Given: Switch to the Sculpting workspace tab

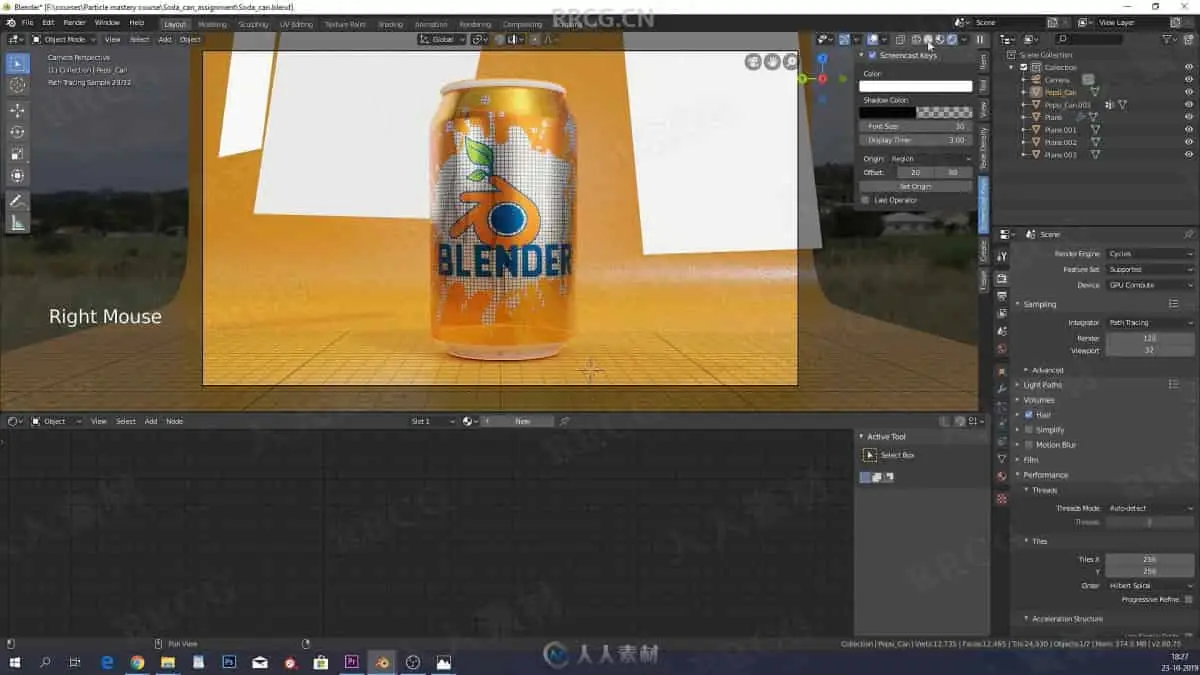Looking at the screenshot, I should [x=253, y=24].
